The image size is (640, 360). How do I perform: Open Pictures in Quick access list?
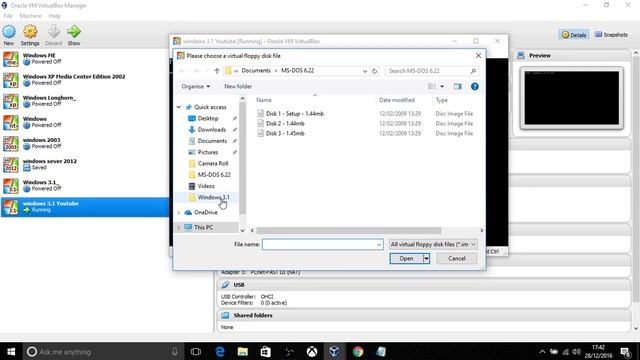tap(208, 152)
